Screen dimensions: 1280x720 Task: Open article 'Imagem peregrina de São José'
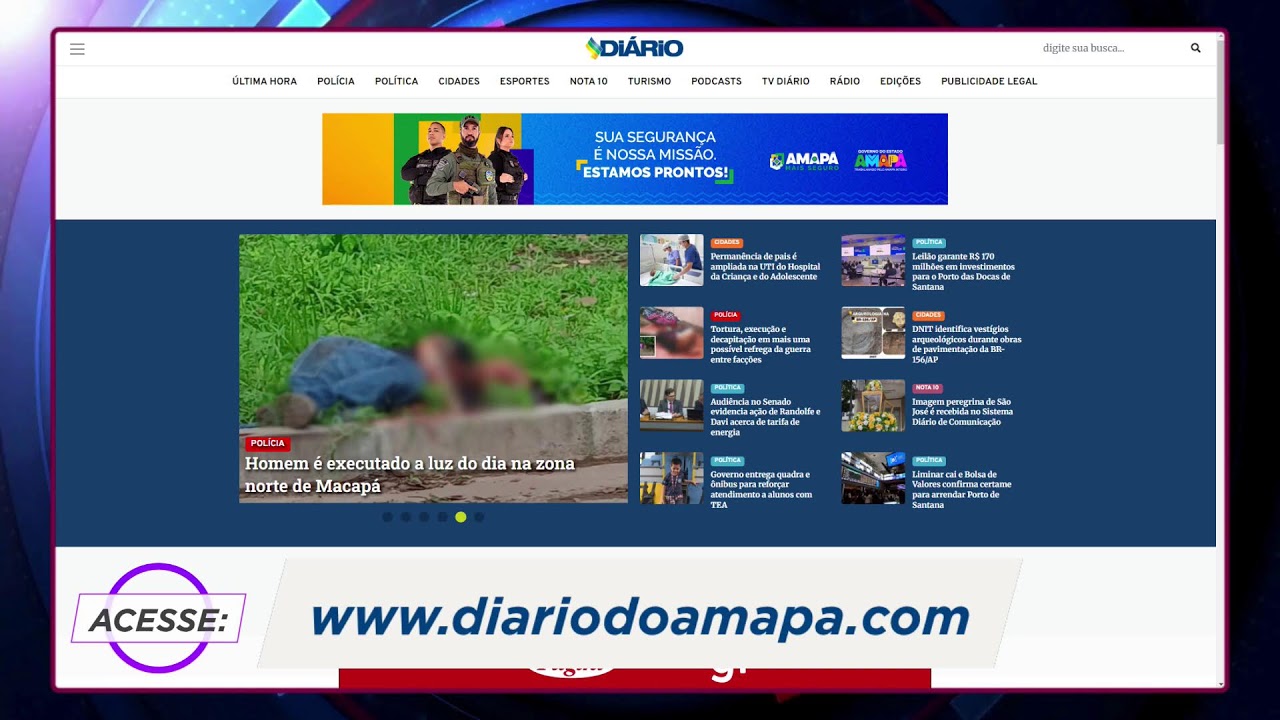[962, 412]
